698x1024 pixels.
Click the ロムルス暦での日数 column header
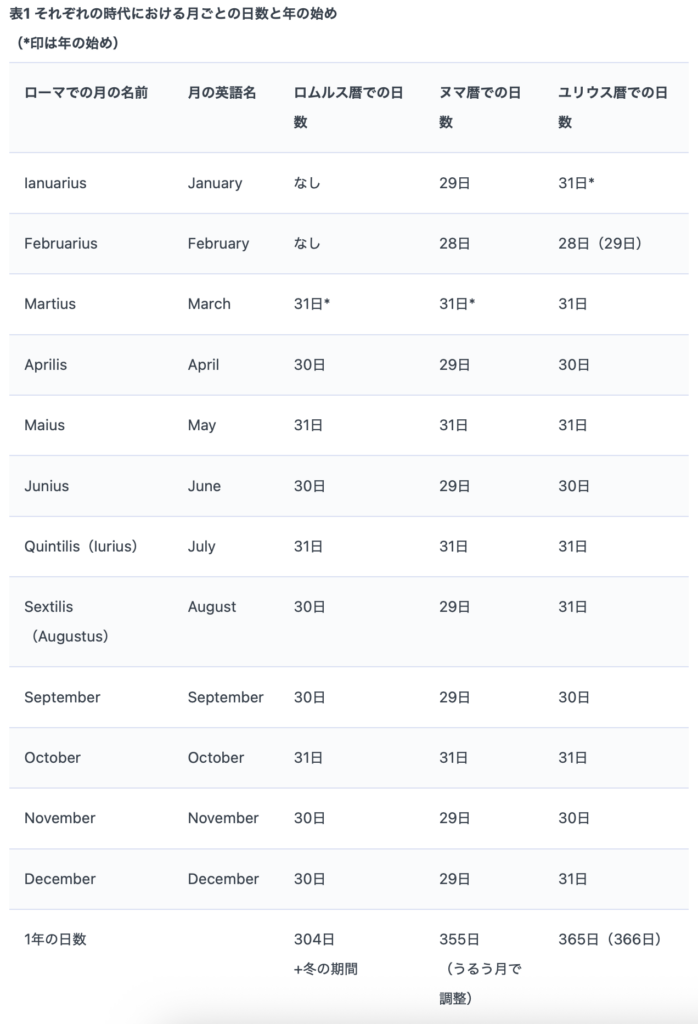coord(347,107)
